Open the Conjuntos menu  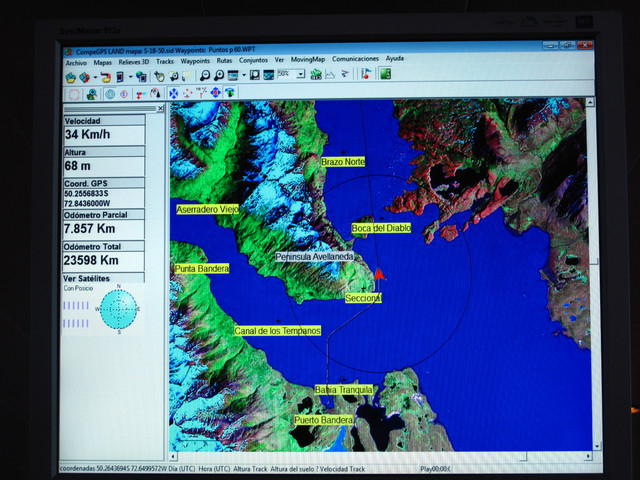click(x=253, y=60)
